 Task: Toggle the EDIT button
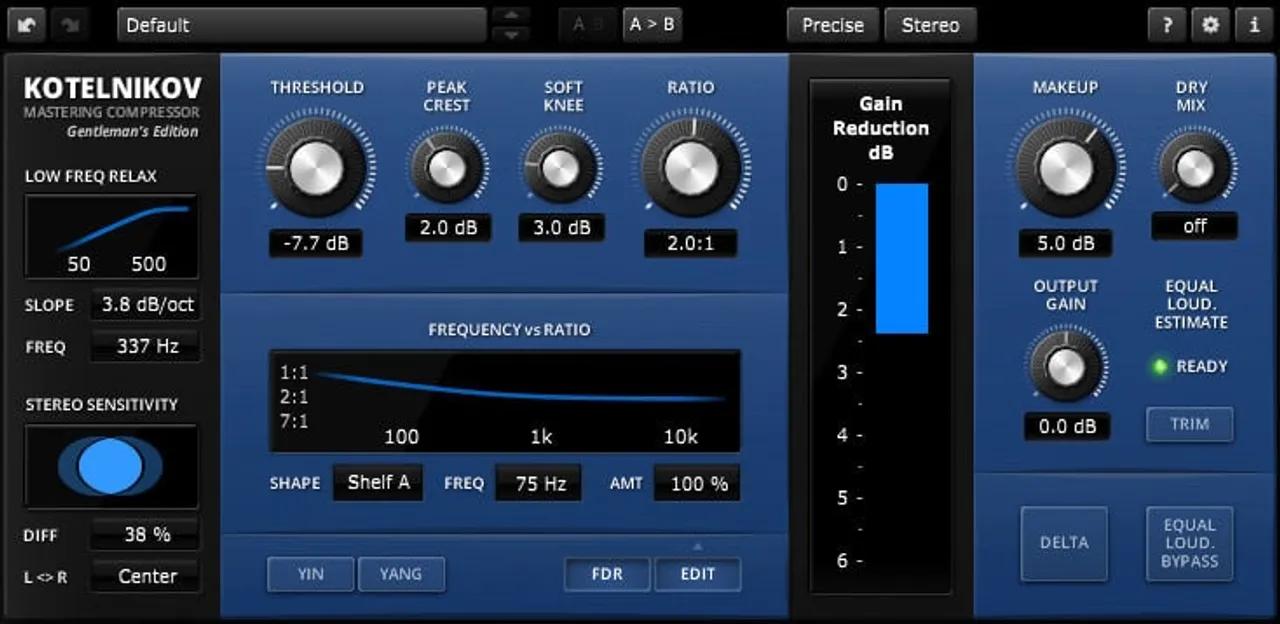pos(698,575)
